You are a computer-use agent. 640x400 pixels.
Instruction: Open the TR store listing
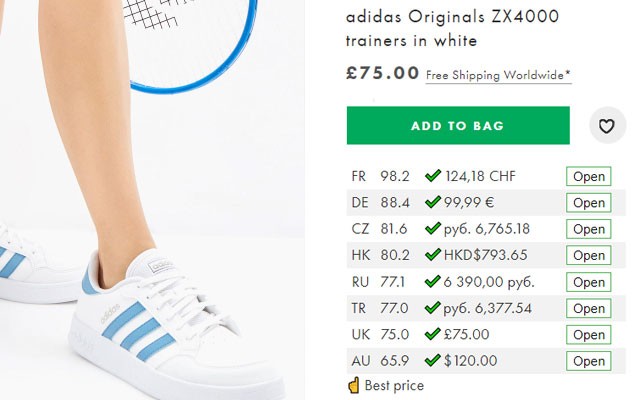tap(589, 308)
